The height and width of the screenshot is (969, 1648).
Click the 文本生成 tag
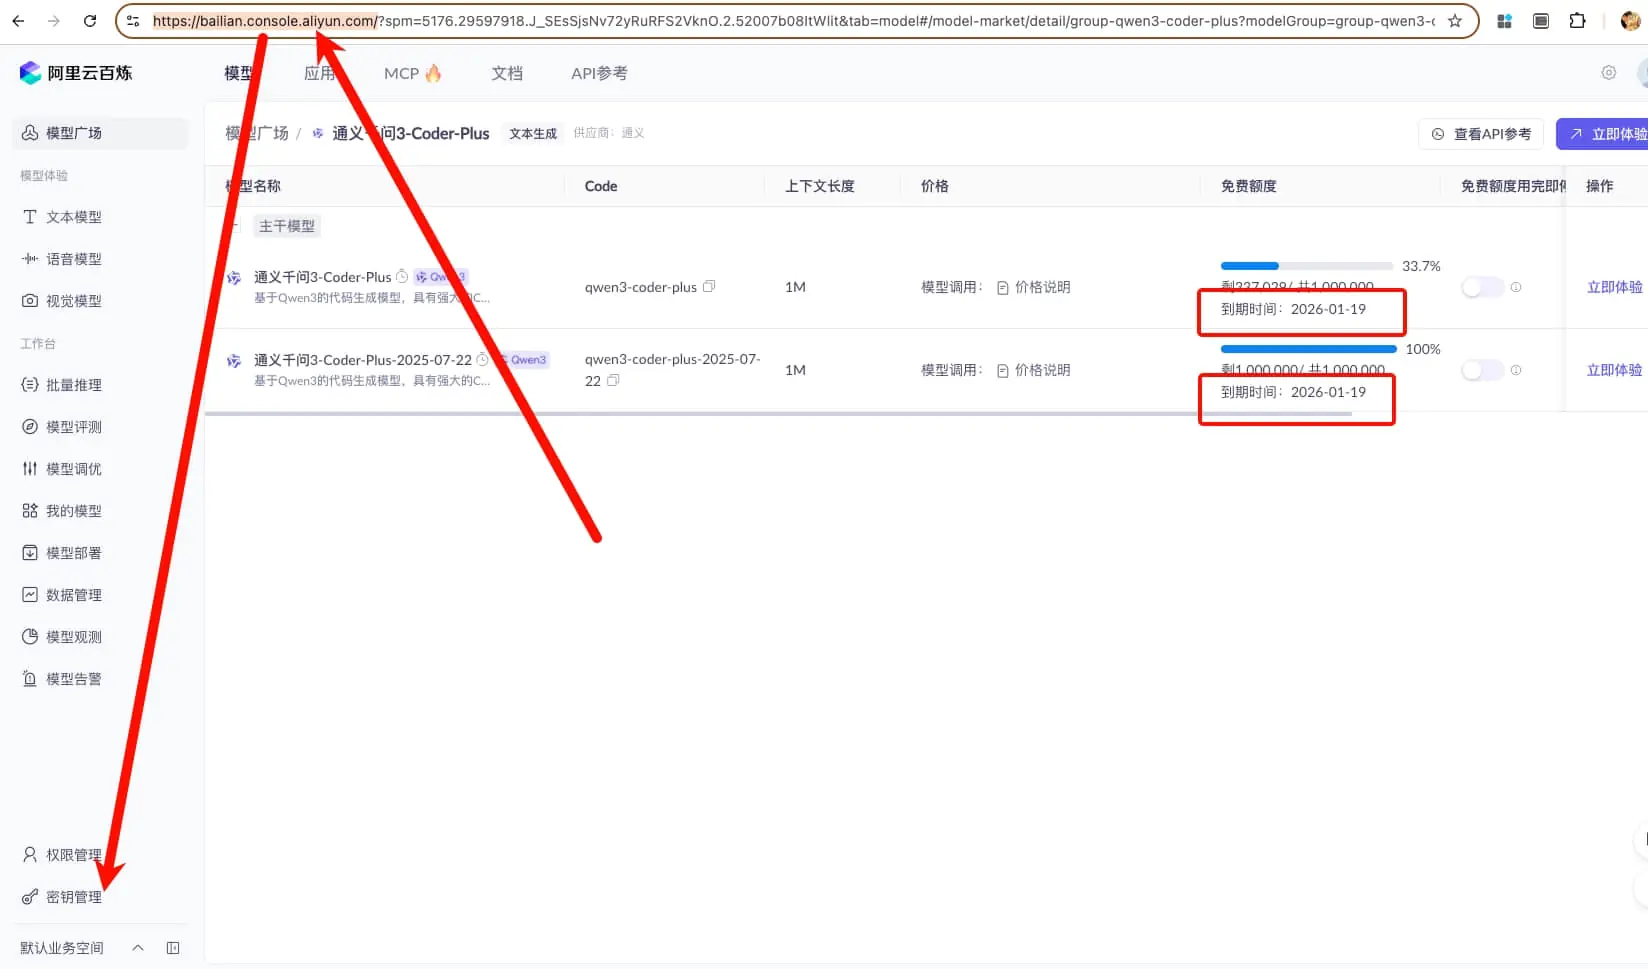click(533, 133)
